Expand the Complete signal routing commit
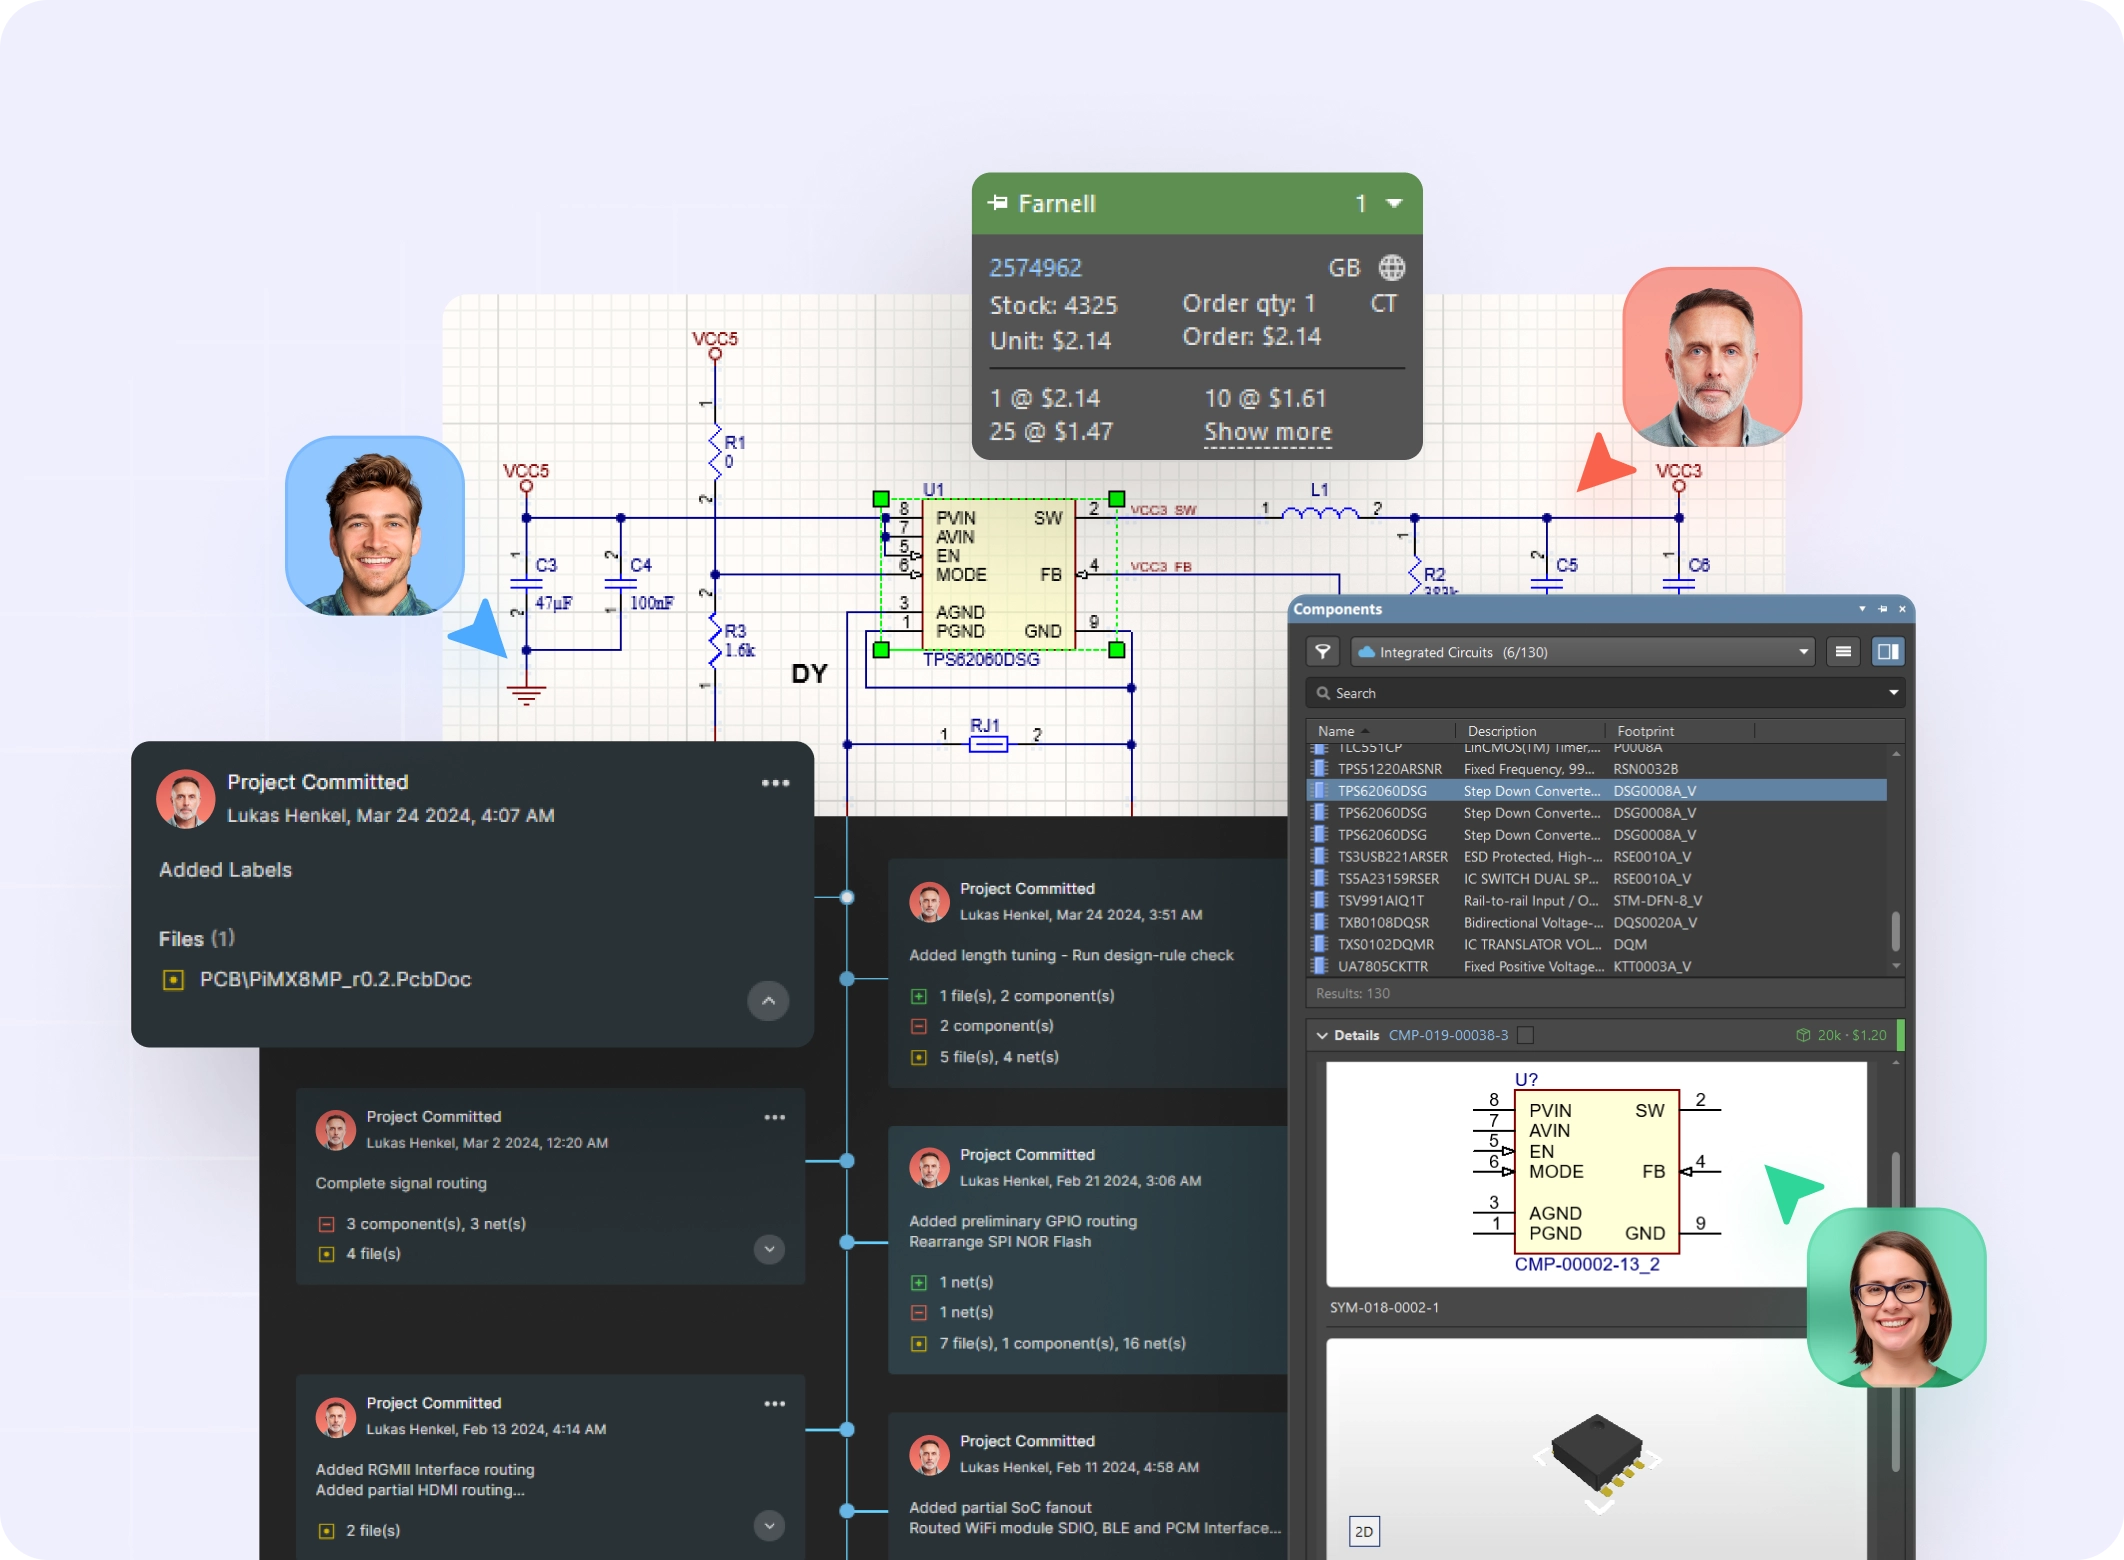 769,1249
